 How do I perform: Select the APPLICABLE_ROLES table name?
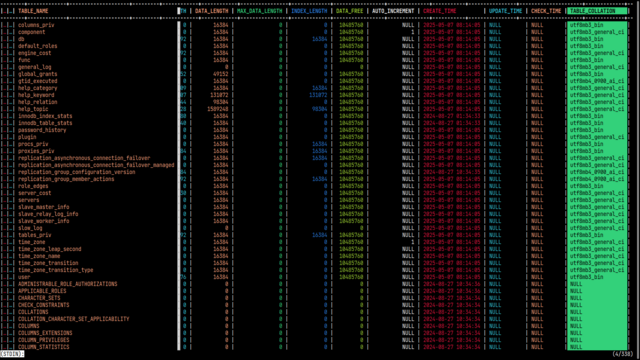(42, 291)
